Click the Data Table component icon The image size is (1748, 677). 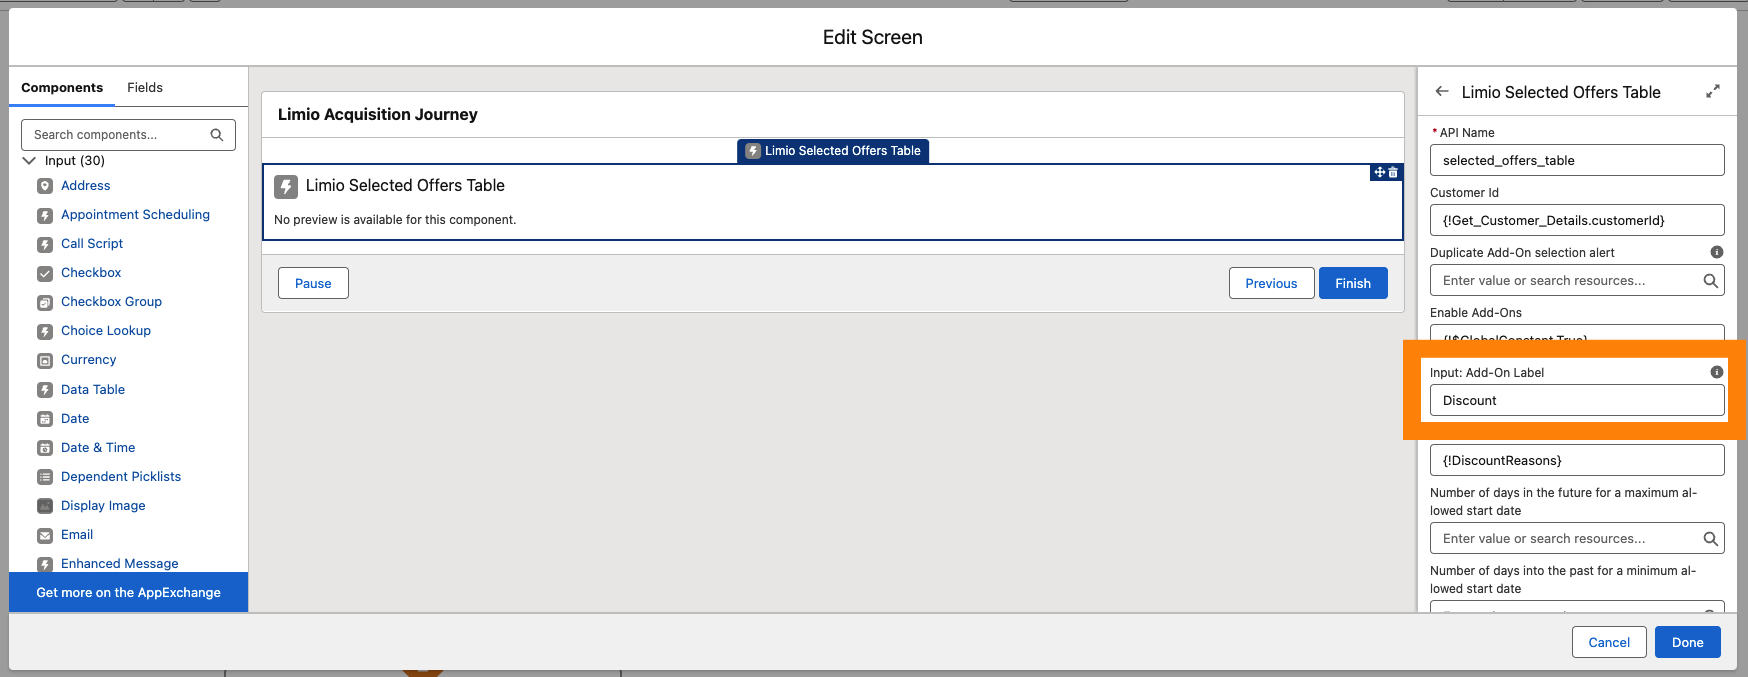pos(45,390)
